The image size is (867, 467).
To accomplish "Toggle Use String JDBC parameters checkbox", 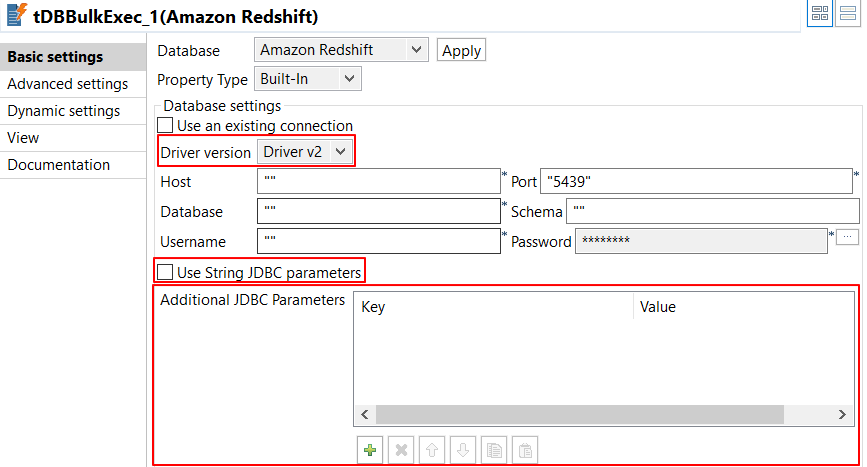I will (x=166, y=271).
